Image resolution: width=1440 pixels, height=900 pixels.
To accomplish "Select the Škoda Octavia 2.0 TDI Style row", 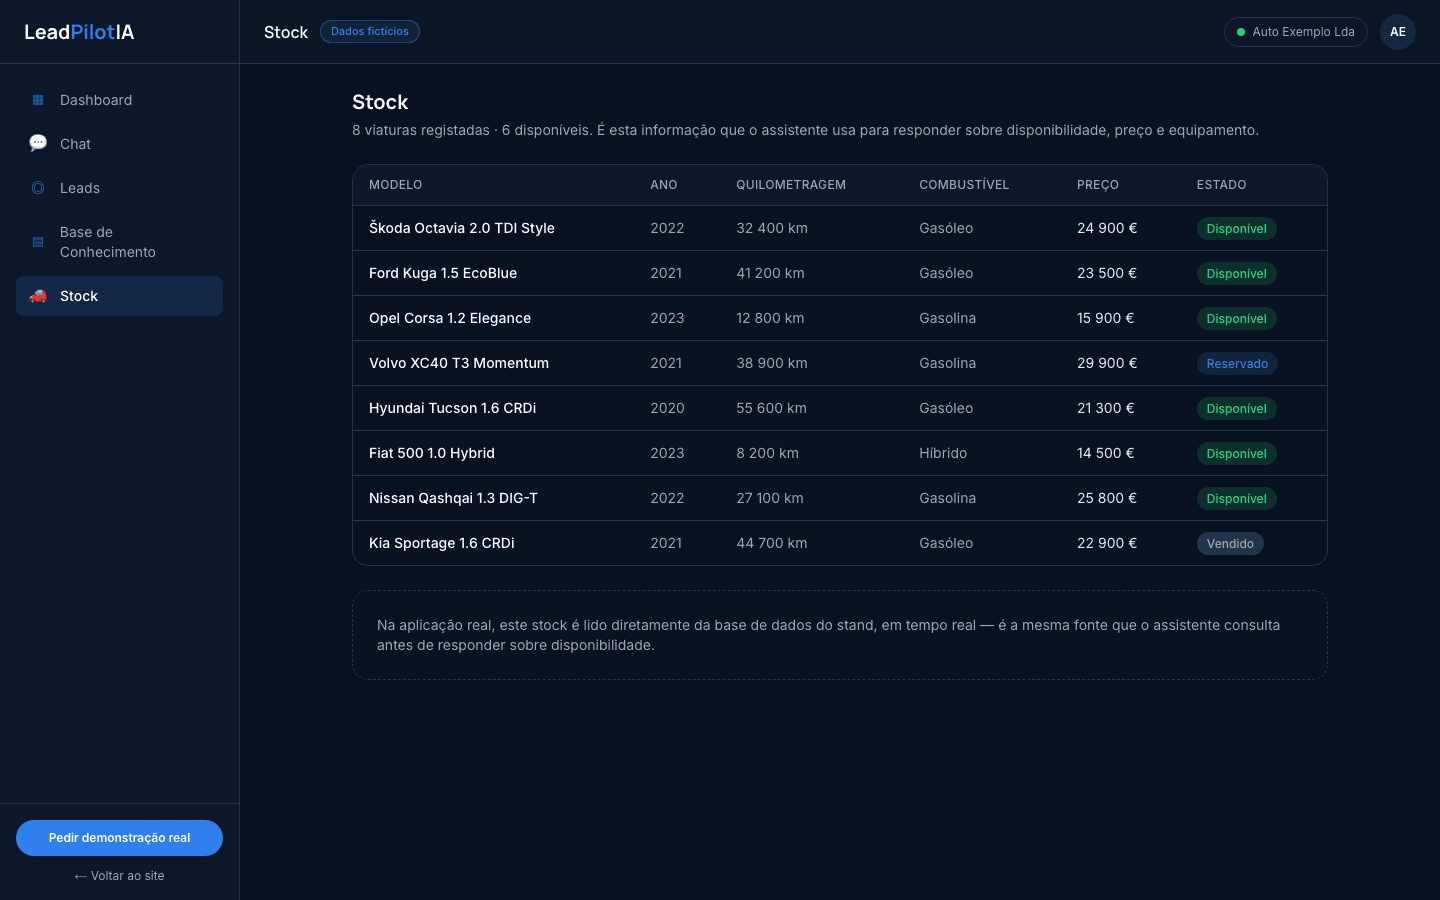I will (840, 228).
